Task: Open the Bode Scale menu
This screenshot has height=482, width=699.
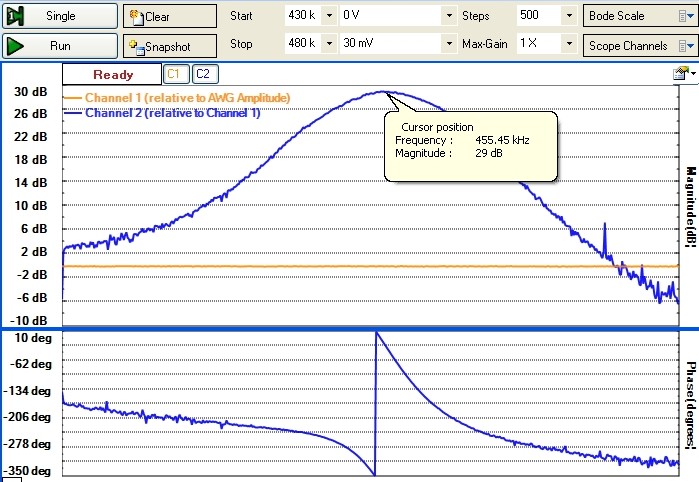Action: [x=640, y=16]
